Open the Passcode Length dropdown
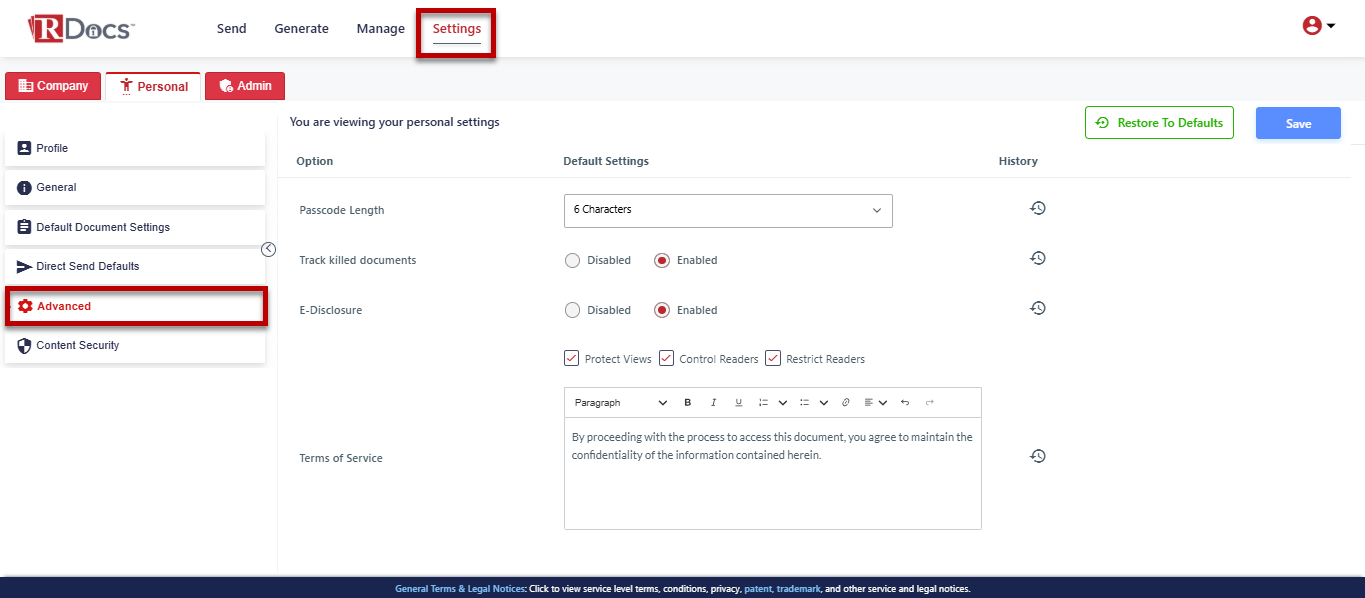 [727, 211]
